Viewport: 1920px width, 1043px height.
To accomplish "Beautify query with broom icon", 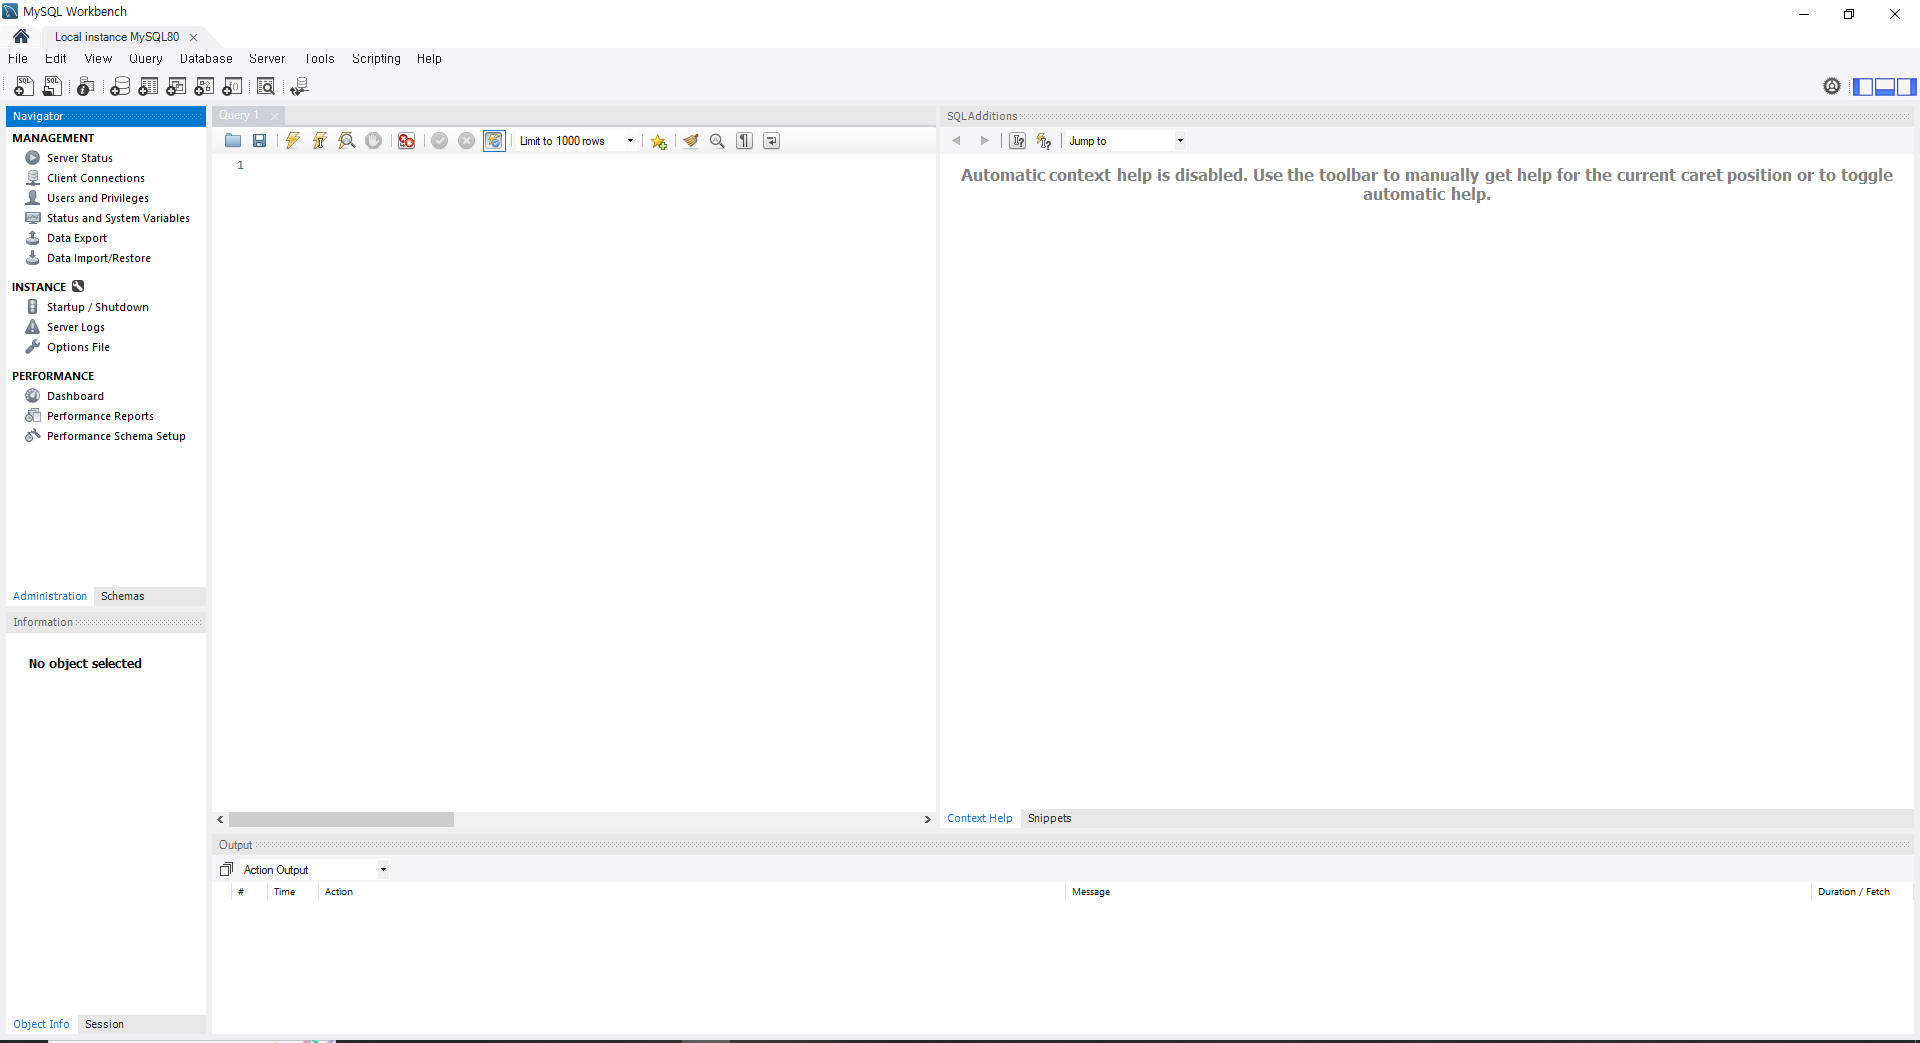I will [691, 141].
